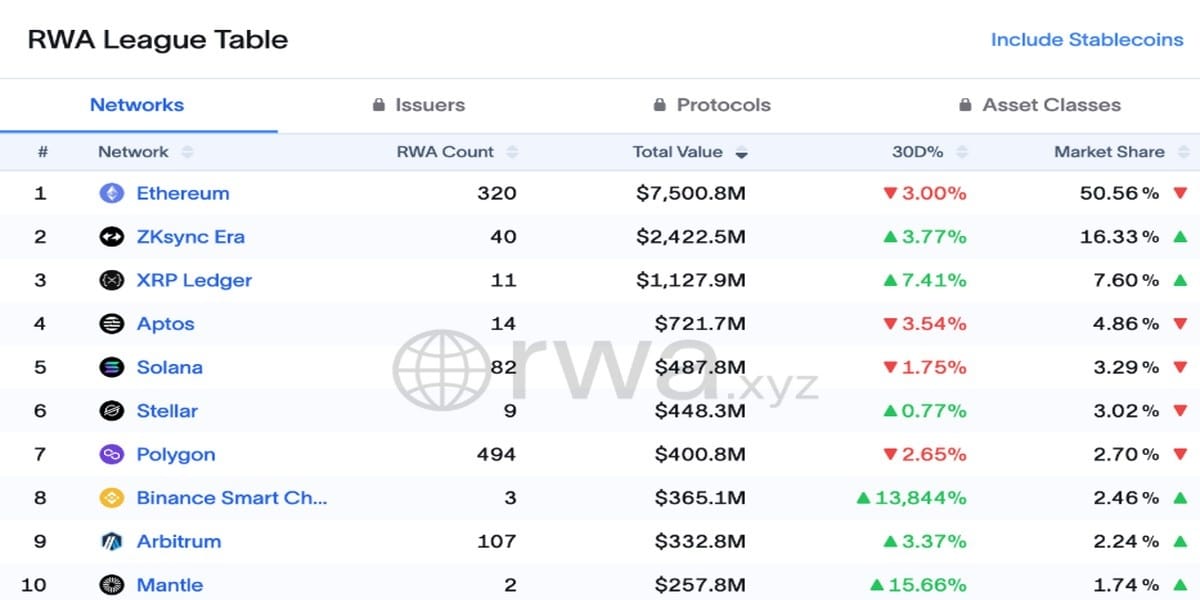Open the ZKsync Era network link
The height and width of the screenshot is (600, 1200).
tap(190, 237)
